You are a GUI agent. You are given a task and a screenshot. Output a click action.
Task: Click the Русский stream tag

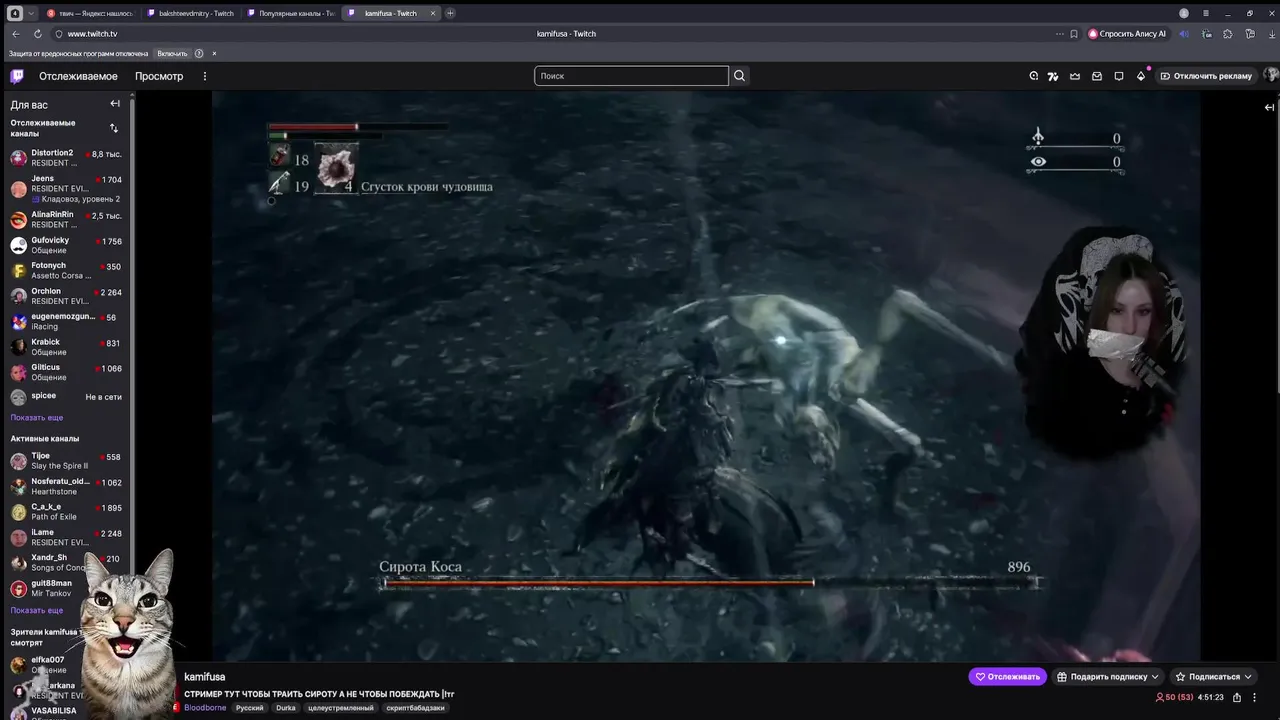tap(250, 708)
